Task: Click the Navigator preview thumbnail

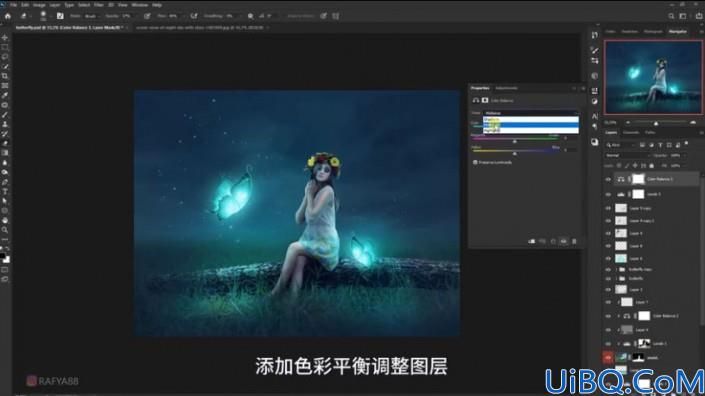Action: 653,77
